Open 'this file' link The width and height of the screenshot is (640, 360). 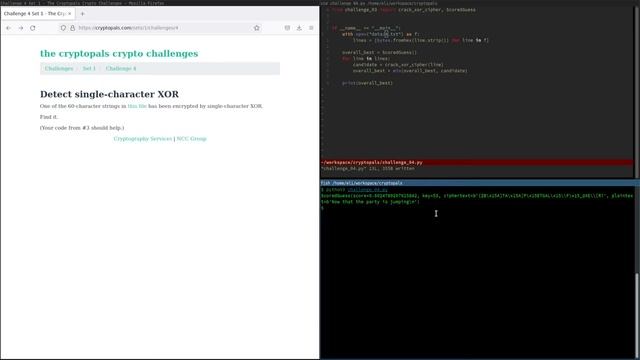point(137,106)
